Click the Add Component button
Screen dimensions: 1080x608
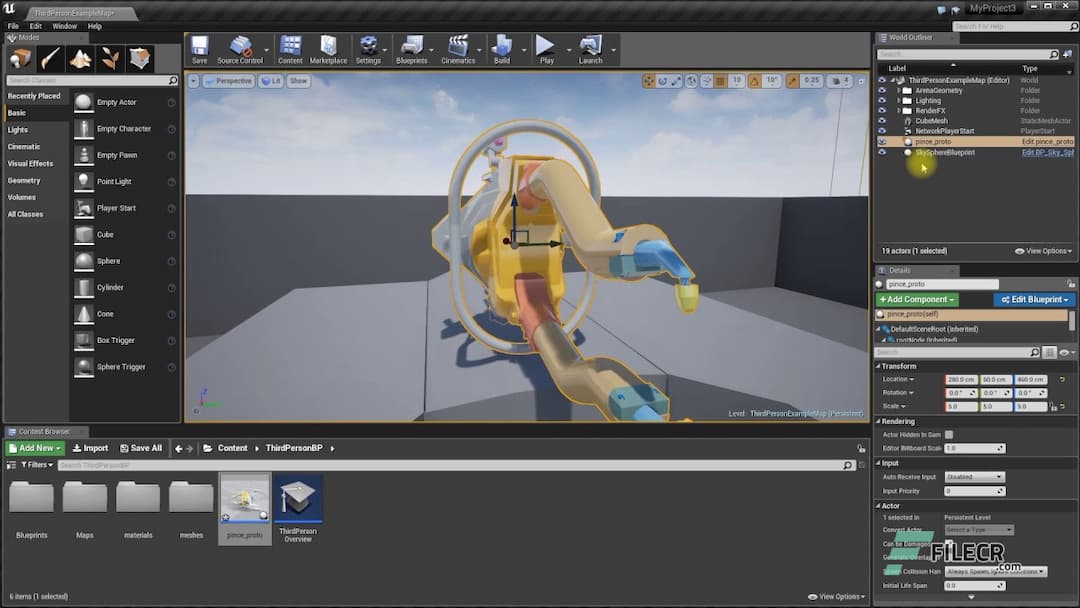[916, 299]
